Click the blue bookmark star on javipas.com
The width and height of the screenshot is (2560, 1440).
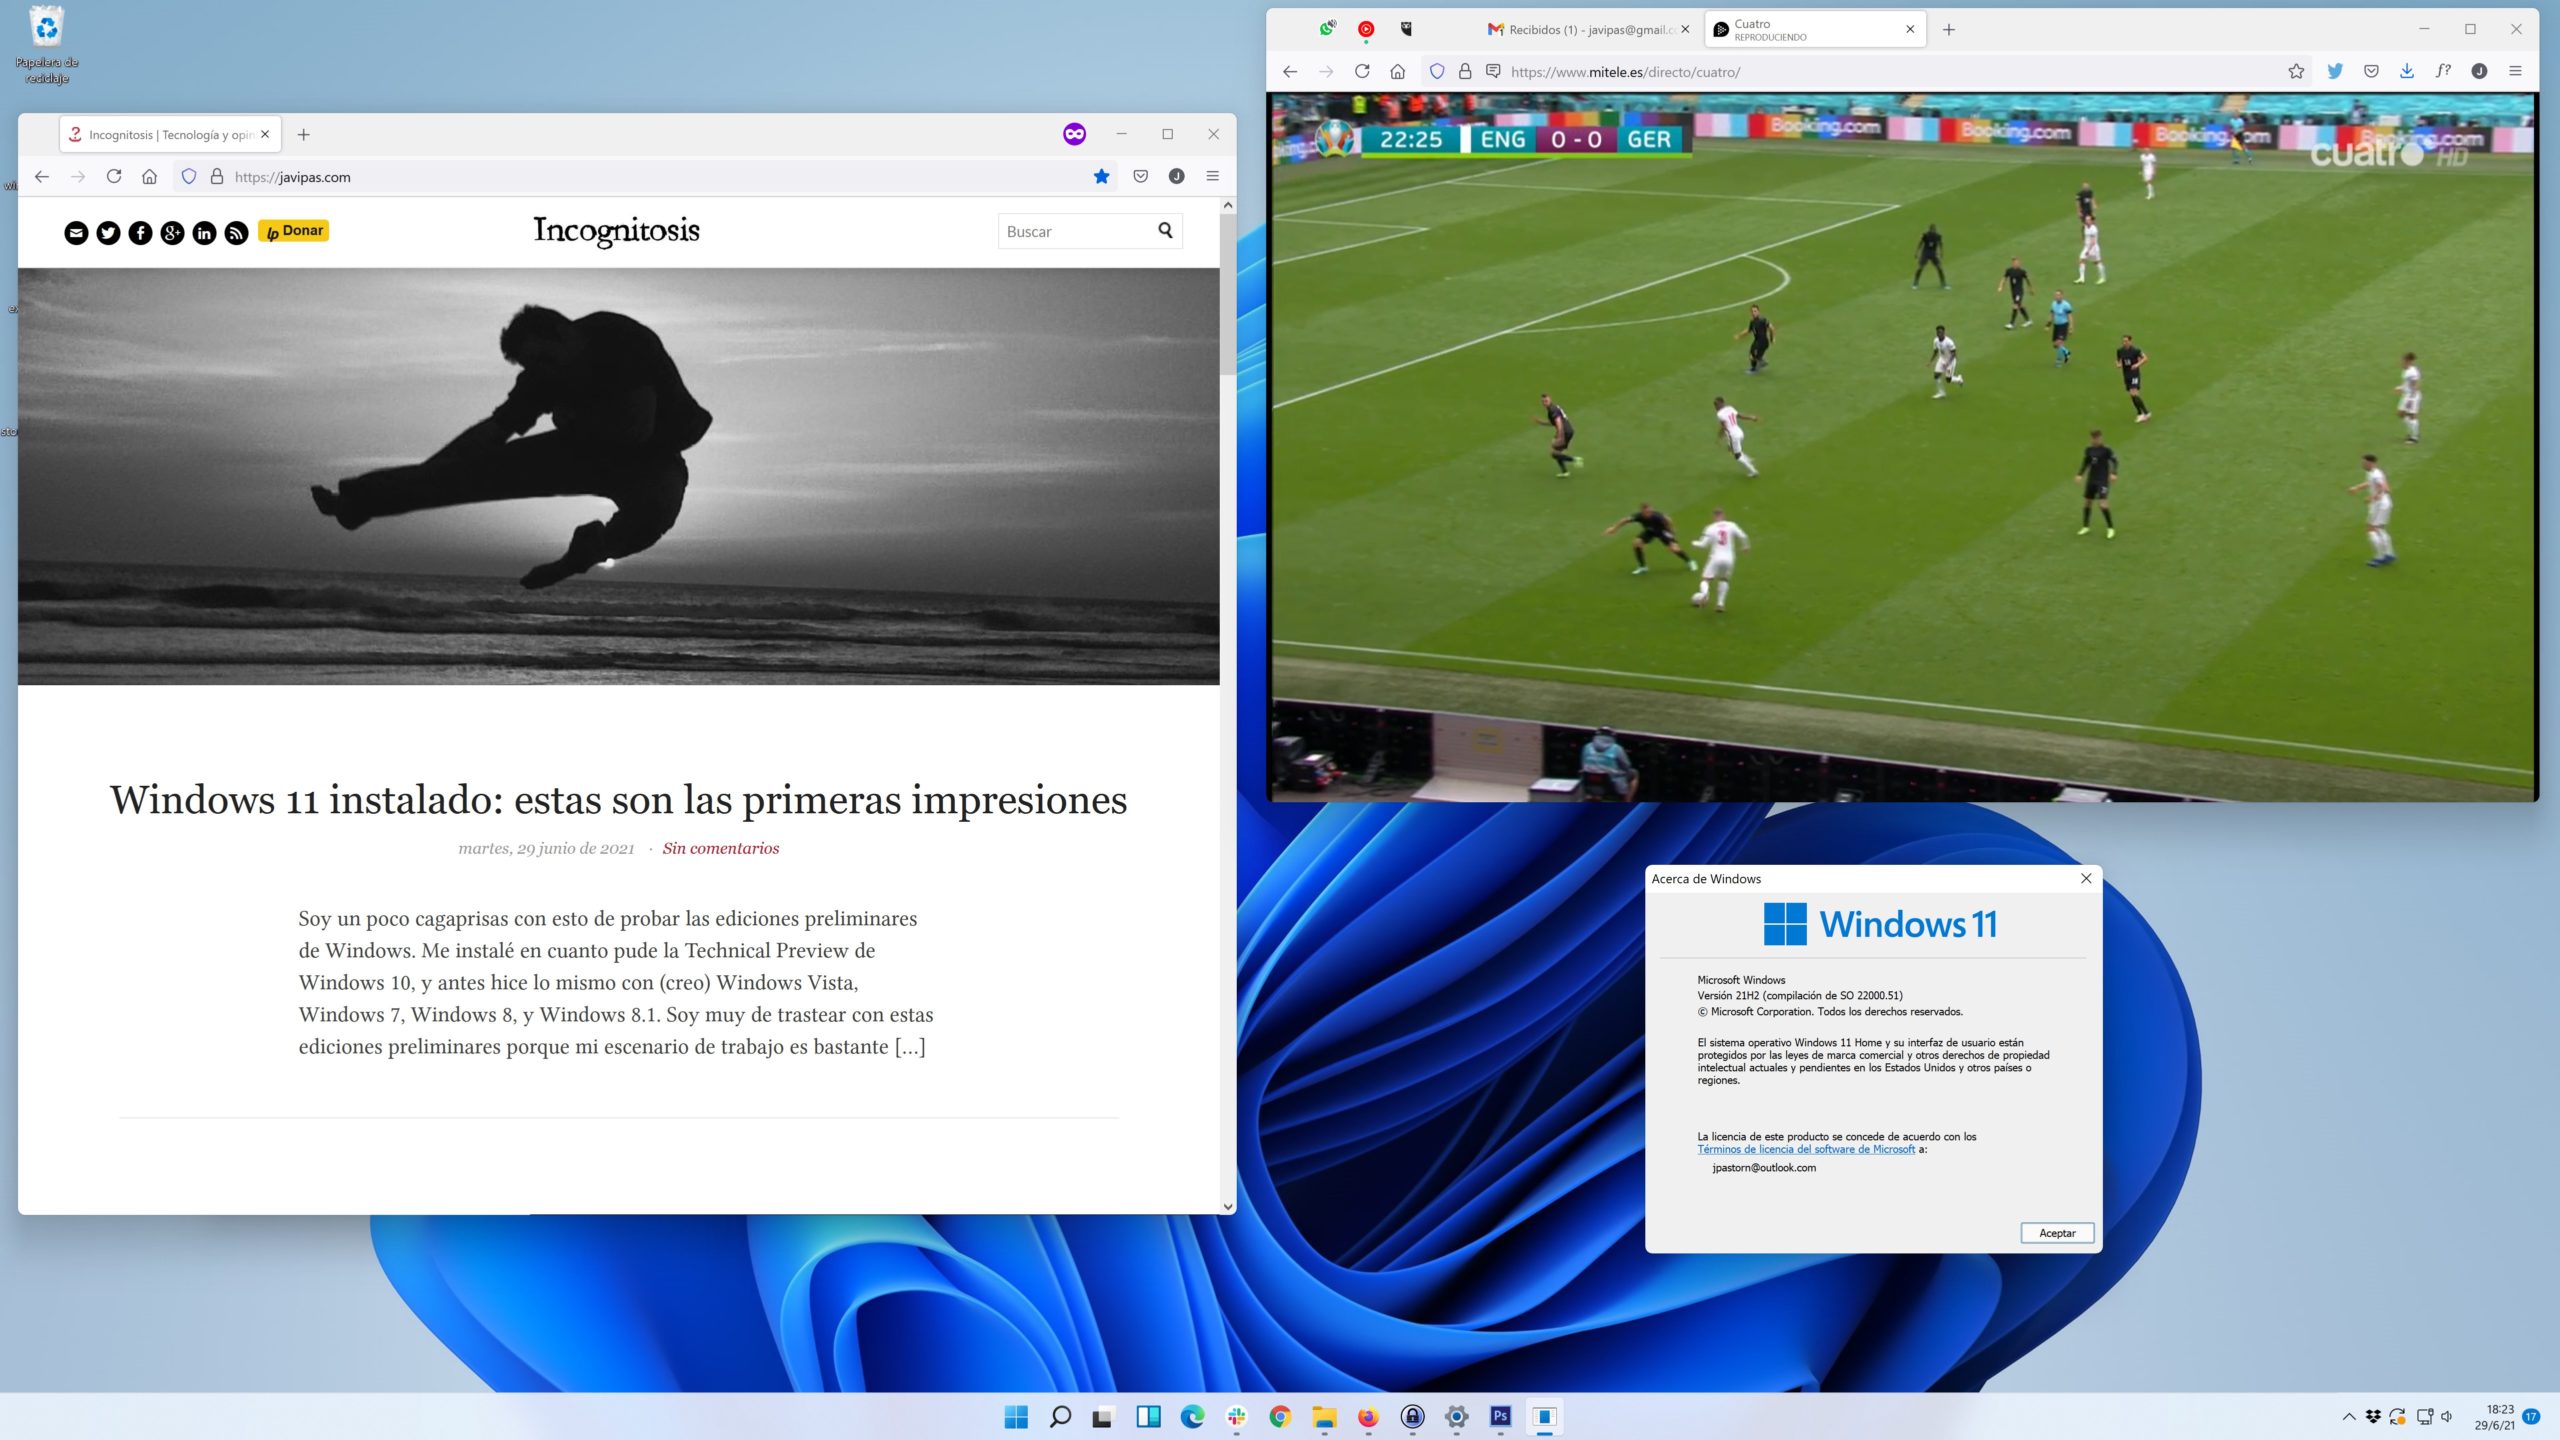1101,177
